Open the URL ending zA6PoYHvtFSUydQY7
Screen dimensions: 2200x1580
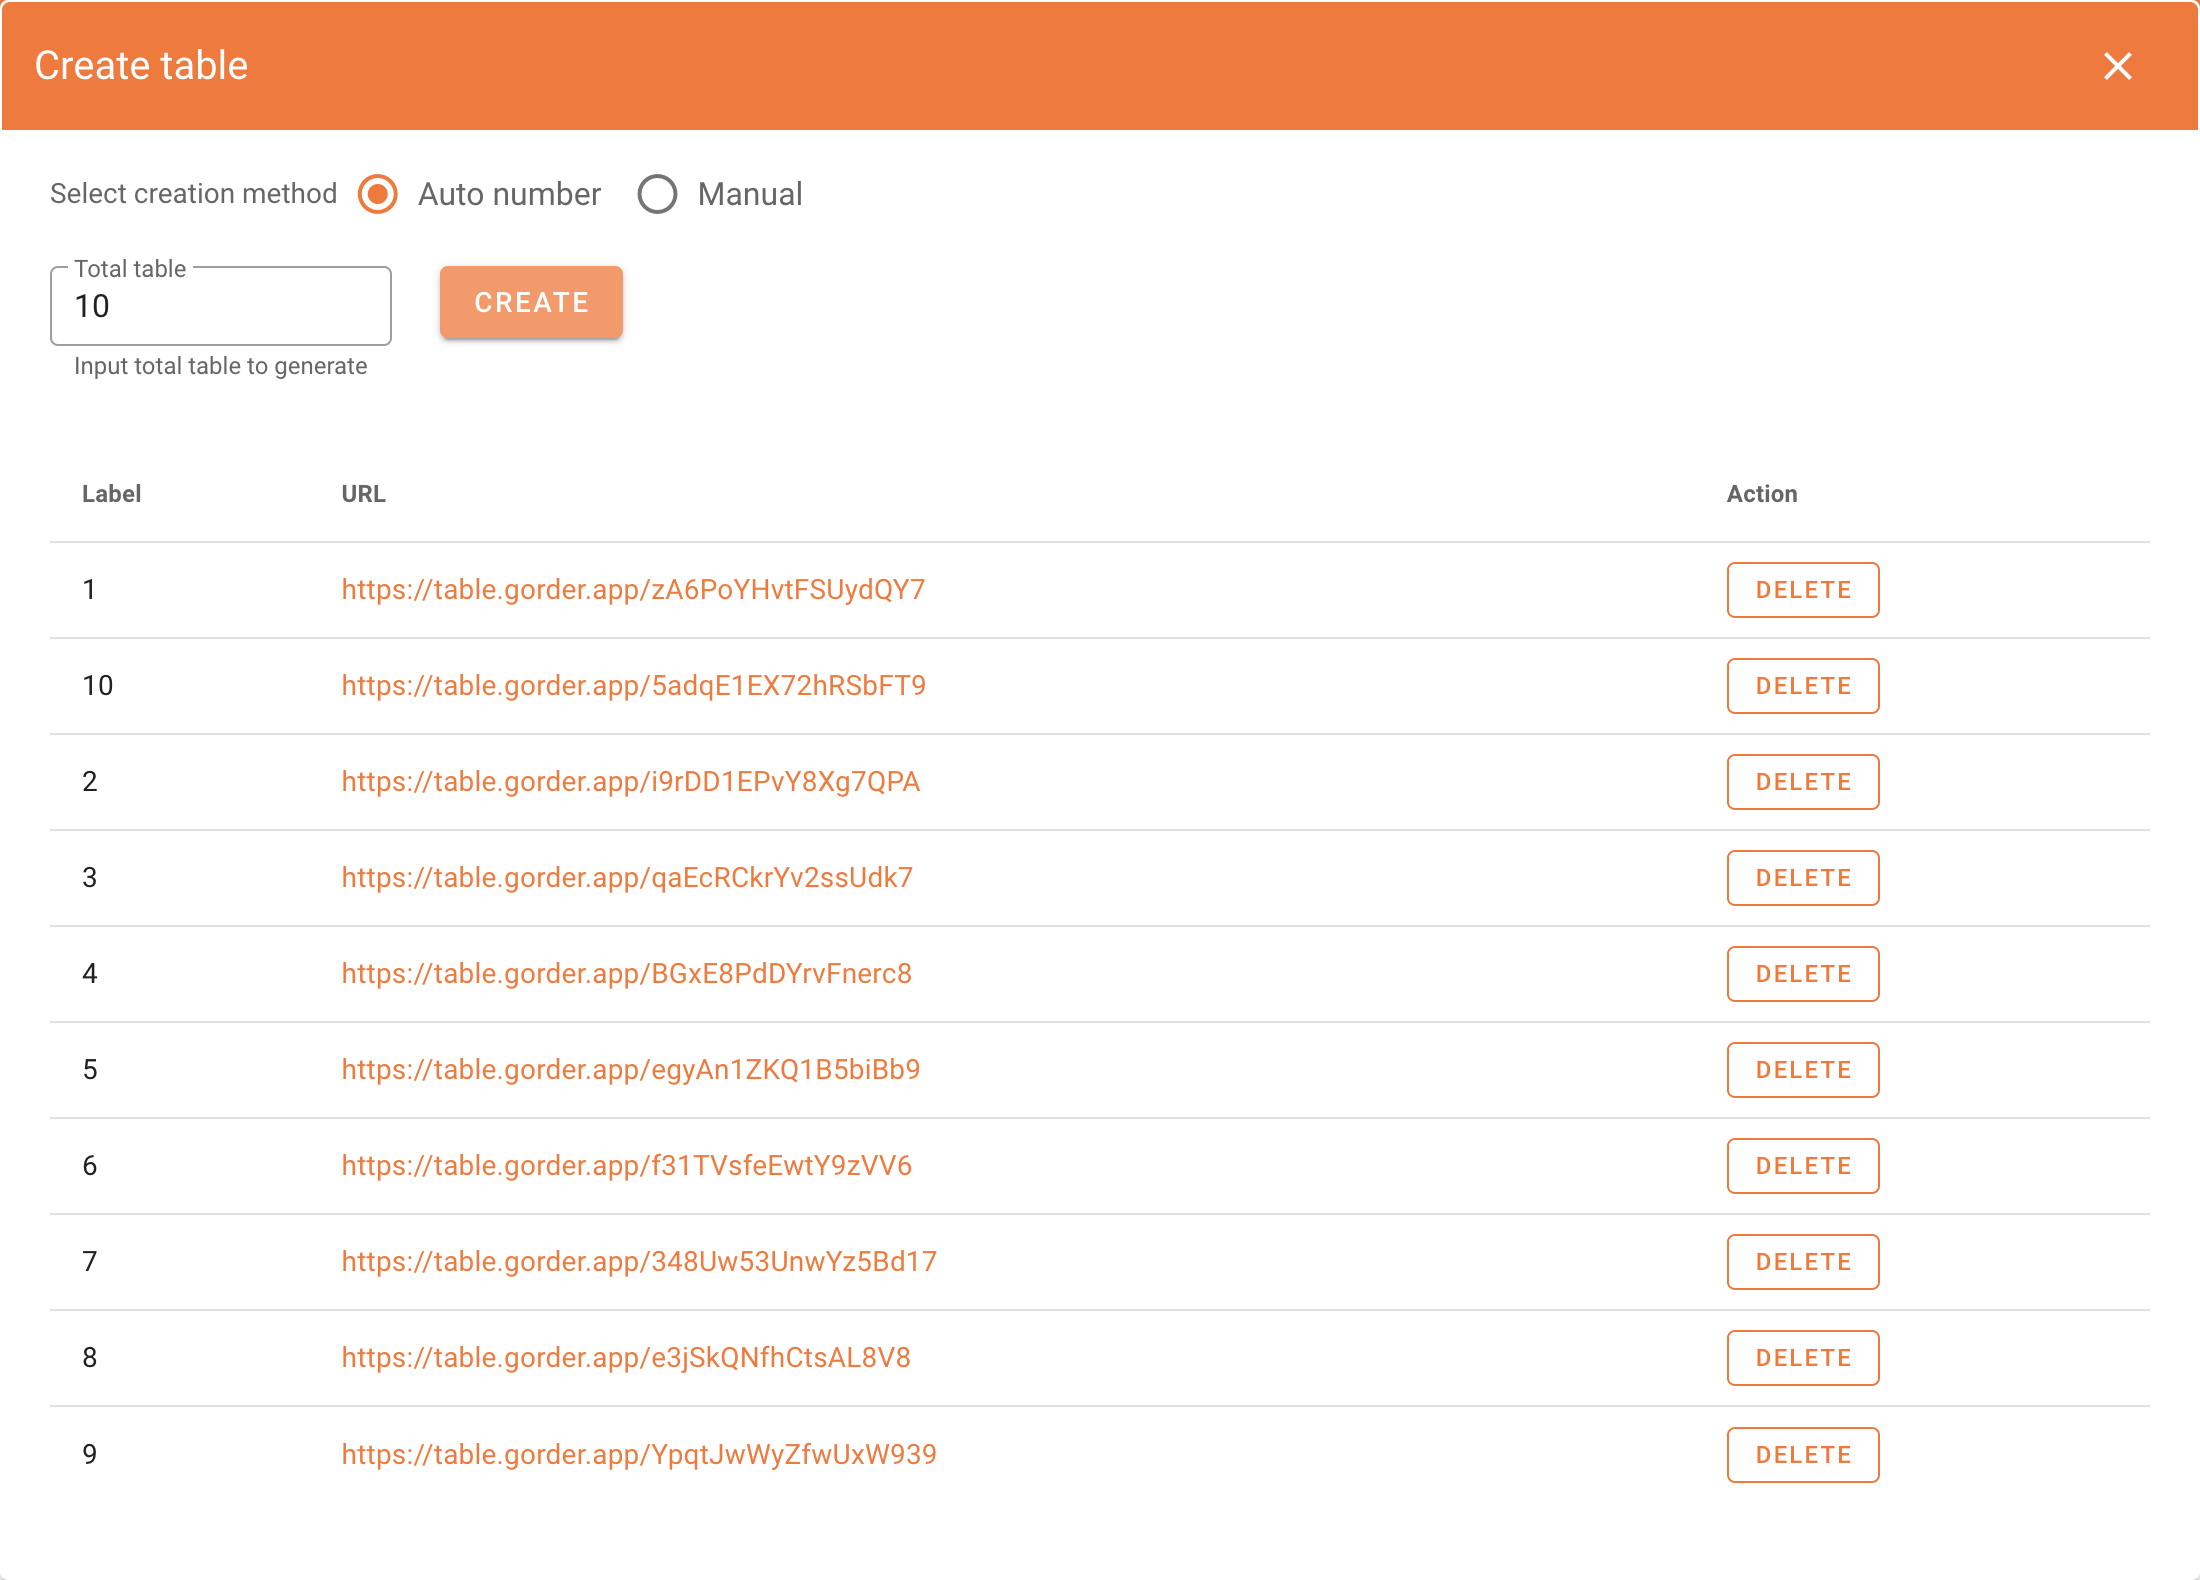633,590
